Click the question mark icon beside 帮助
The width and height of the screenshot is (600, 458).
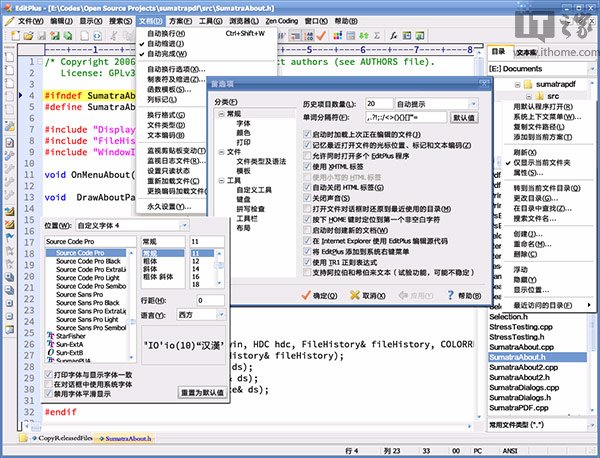point(450,295)
